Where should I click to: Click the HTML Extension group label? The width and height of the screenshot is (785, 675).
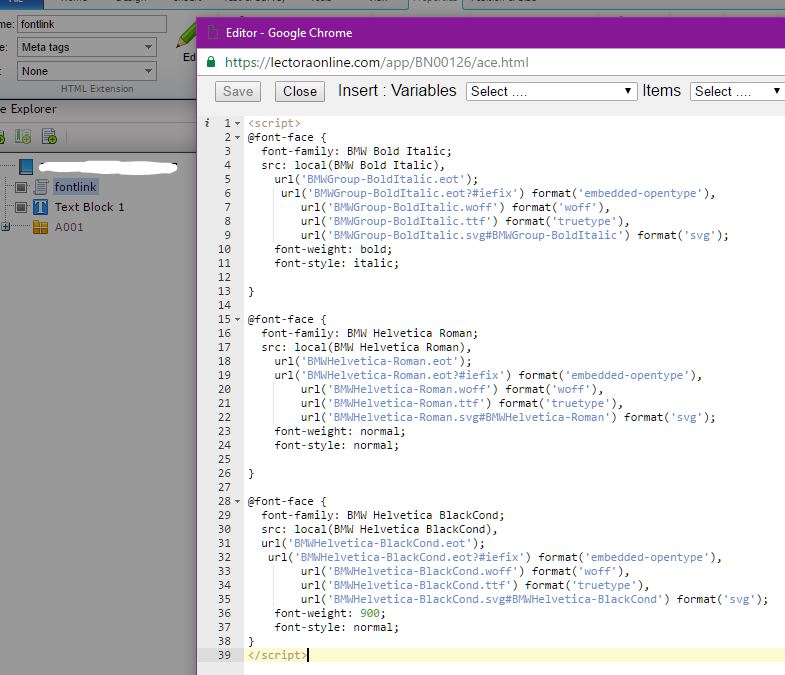pos(97,89)
